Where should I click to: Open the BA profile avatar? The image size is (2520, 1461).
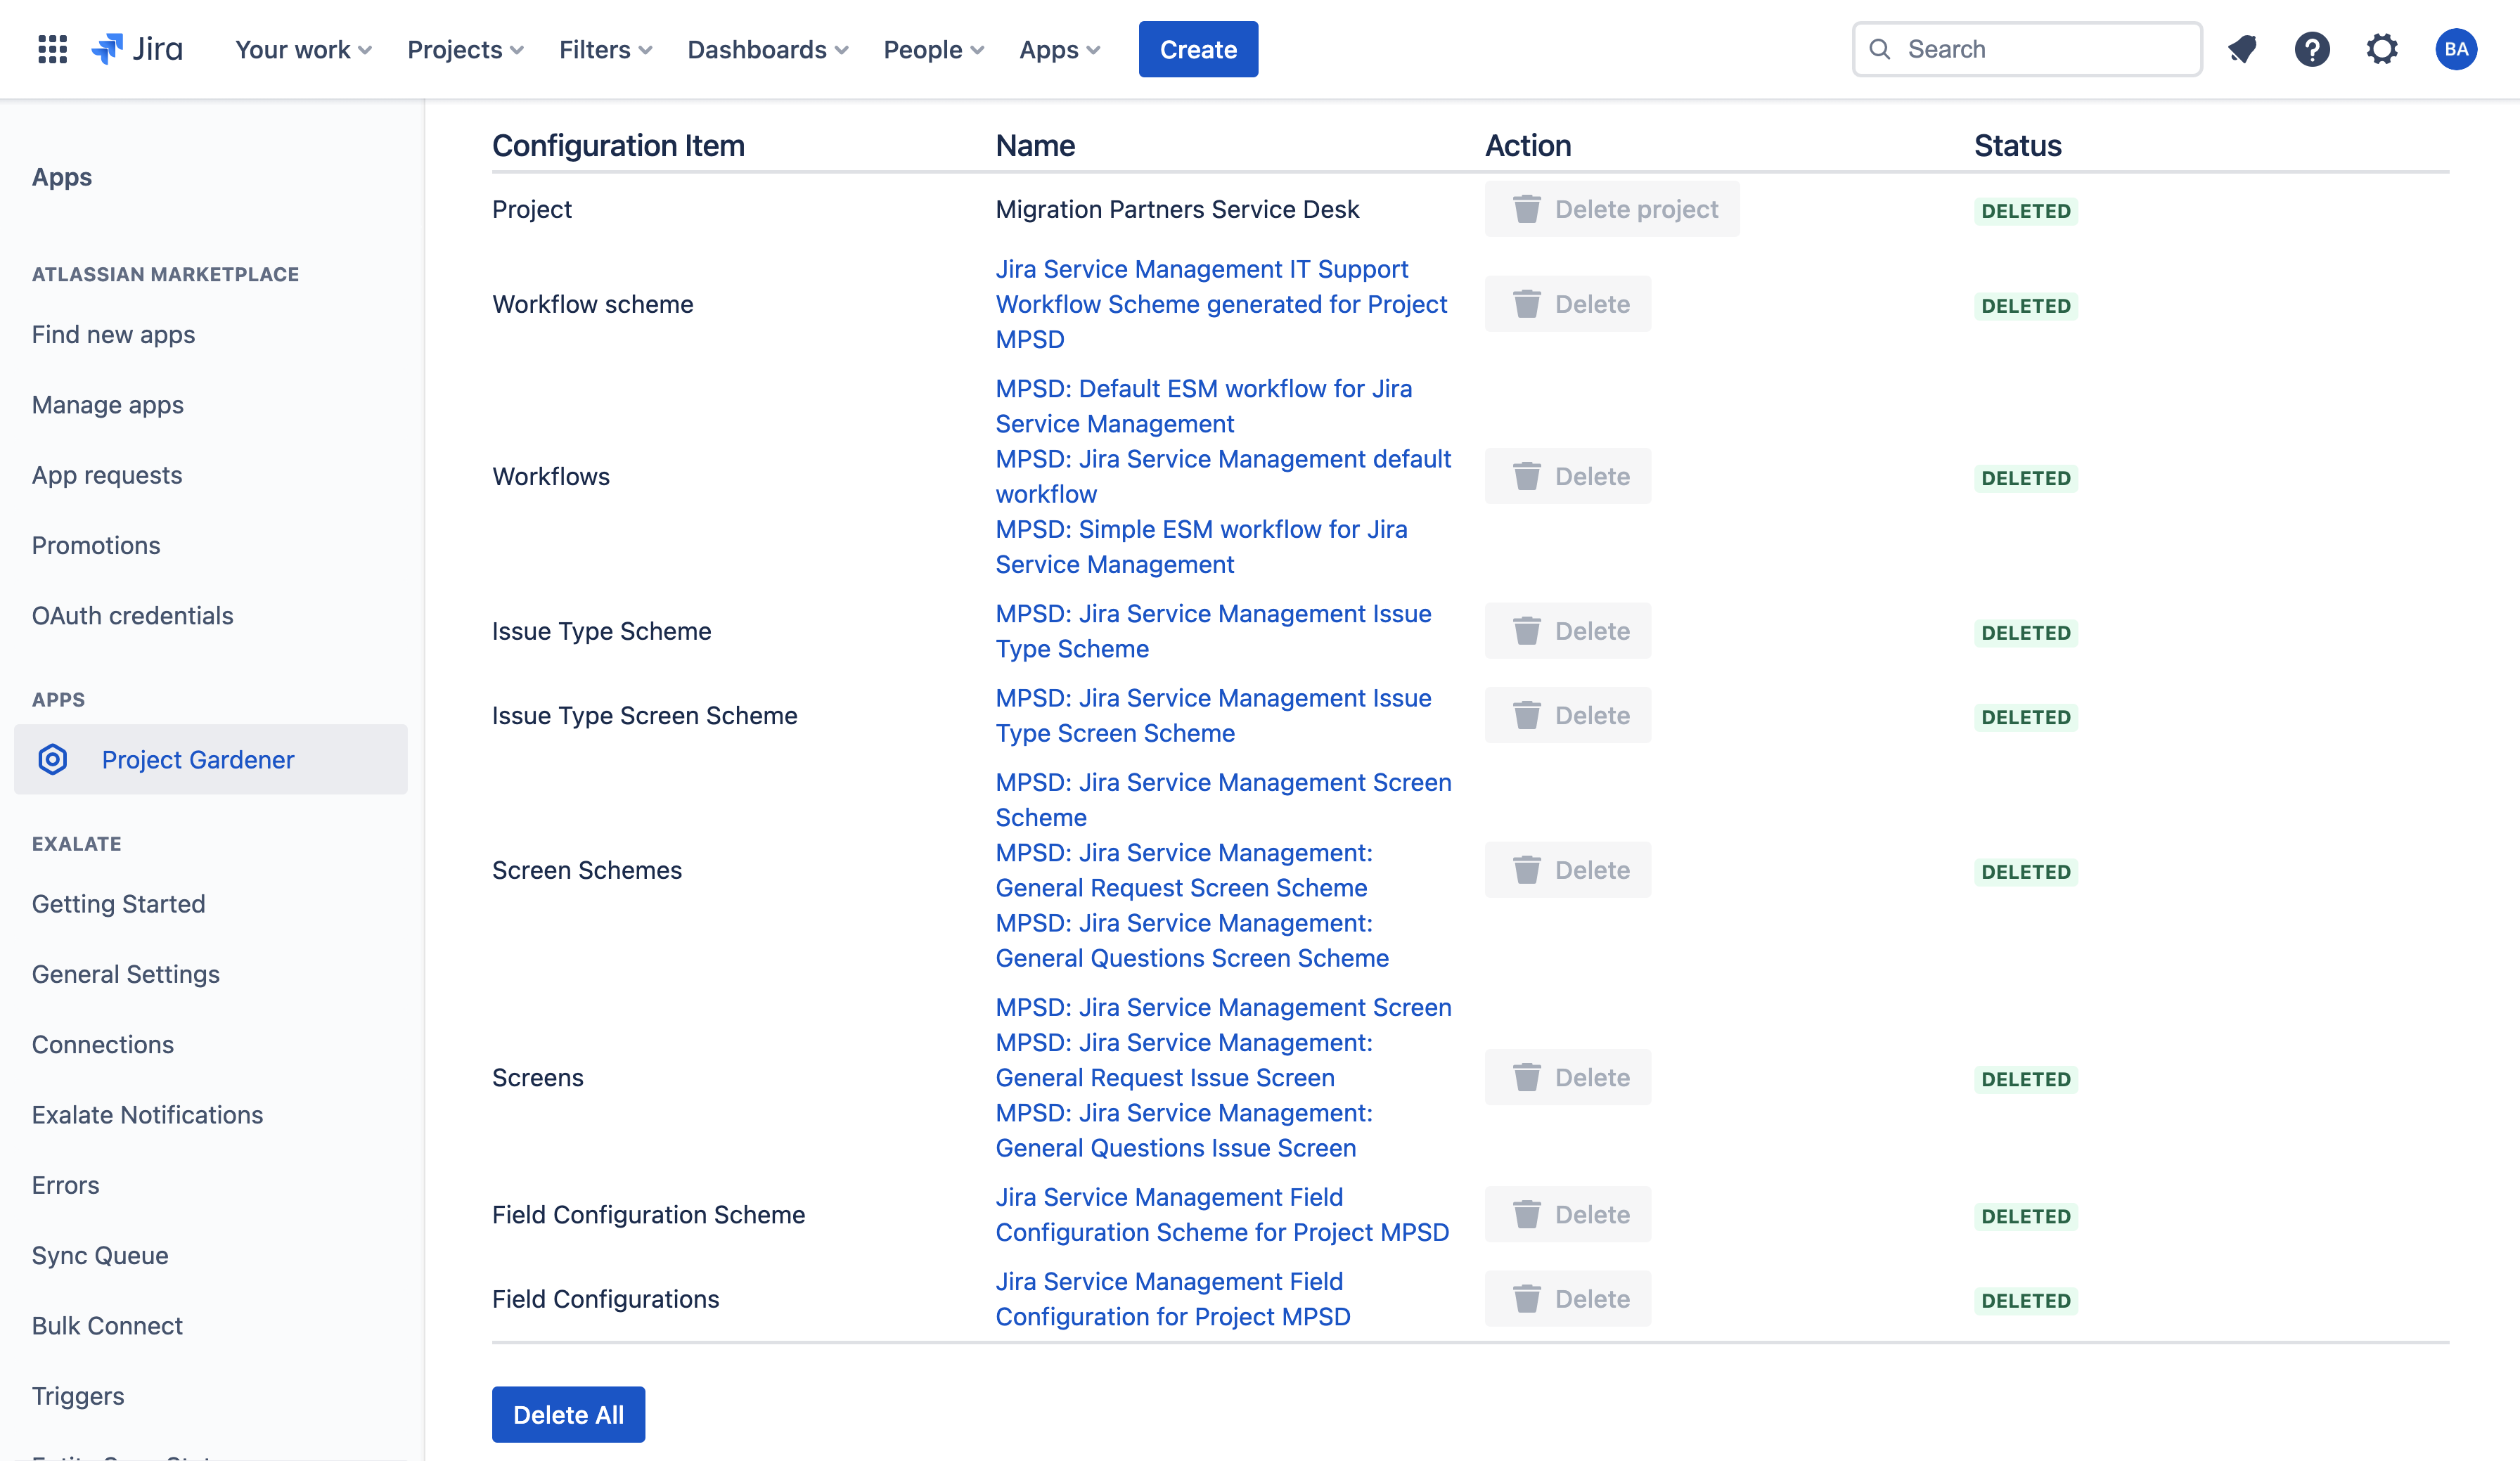click(2455, 49)
